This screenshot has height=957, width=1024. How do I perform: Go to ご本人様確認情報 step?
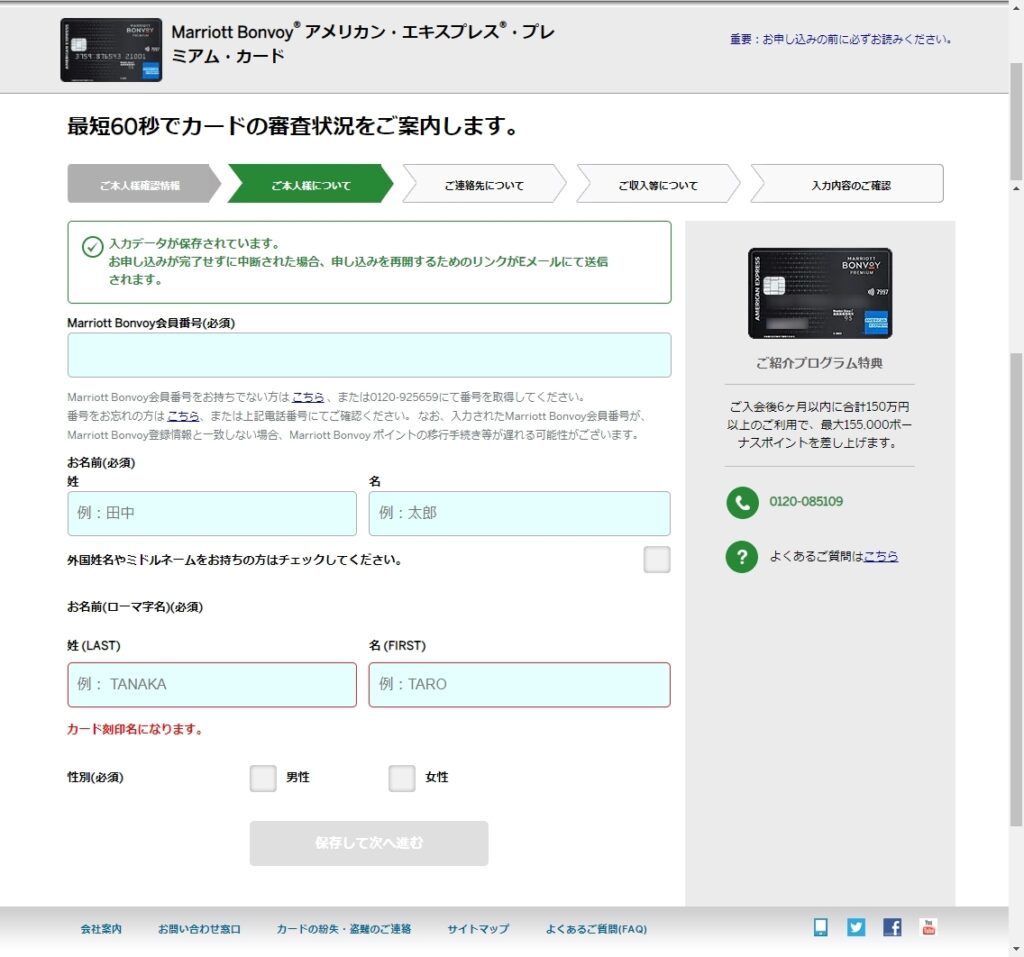(x=142, y=184)
